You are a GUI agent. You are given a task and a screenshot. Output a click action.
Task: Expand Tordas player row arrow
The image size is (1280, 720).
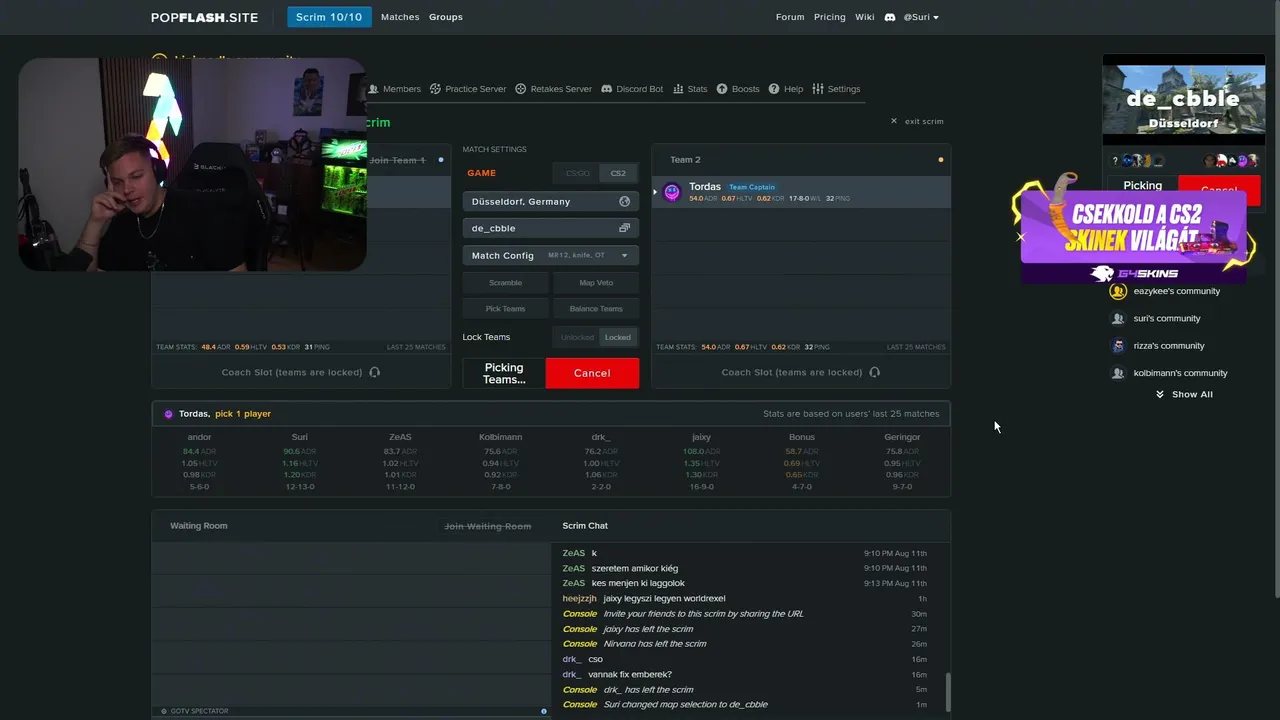[655, 191]
